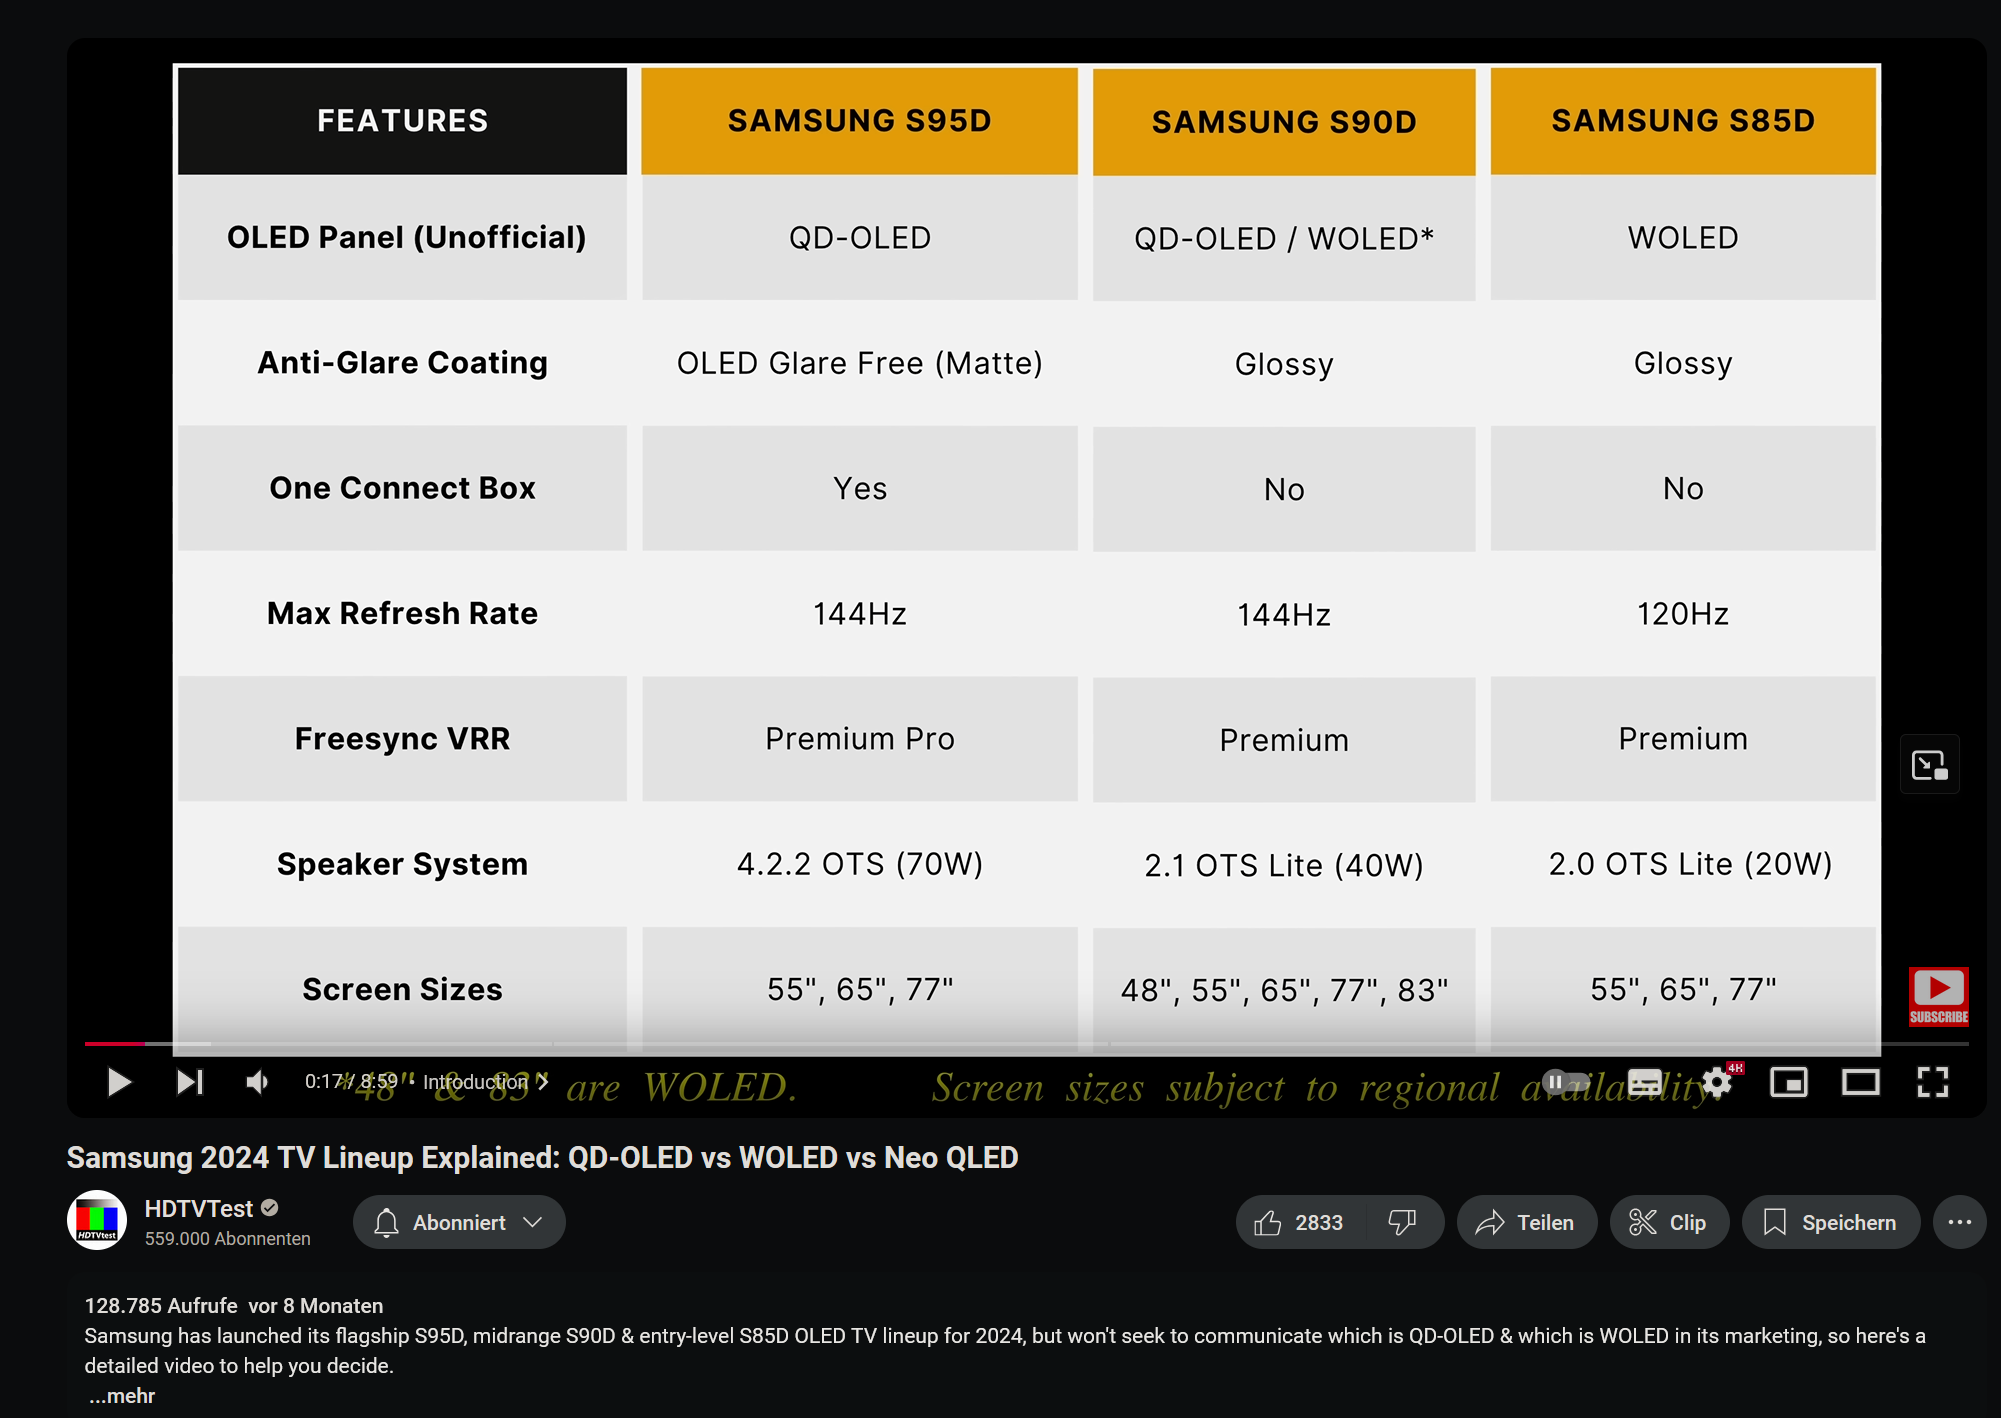Open the more actions menu
This screenshot has width=2001, height=1418.
coord(1959,1222)
